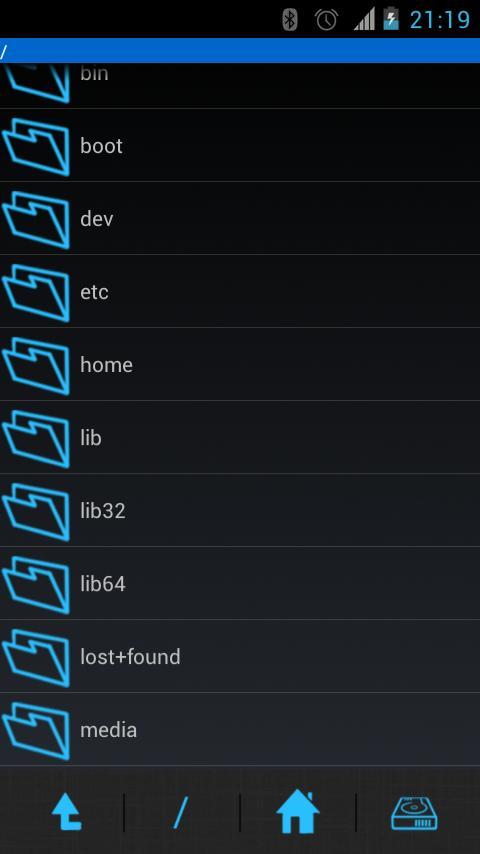Tap the up-one-level arrow icon
The height and width of the screenshot is (854, 480).
tap(67, 812)
